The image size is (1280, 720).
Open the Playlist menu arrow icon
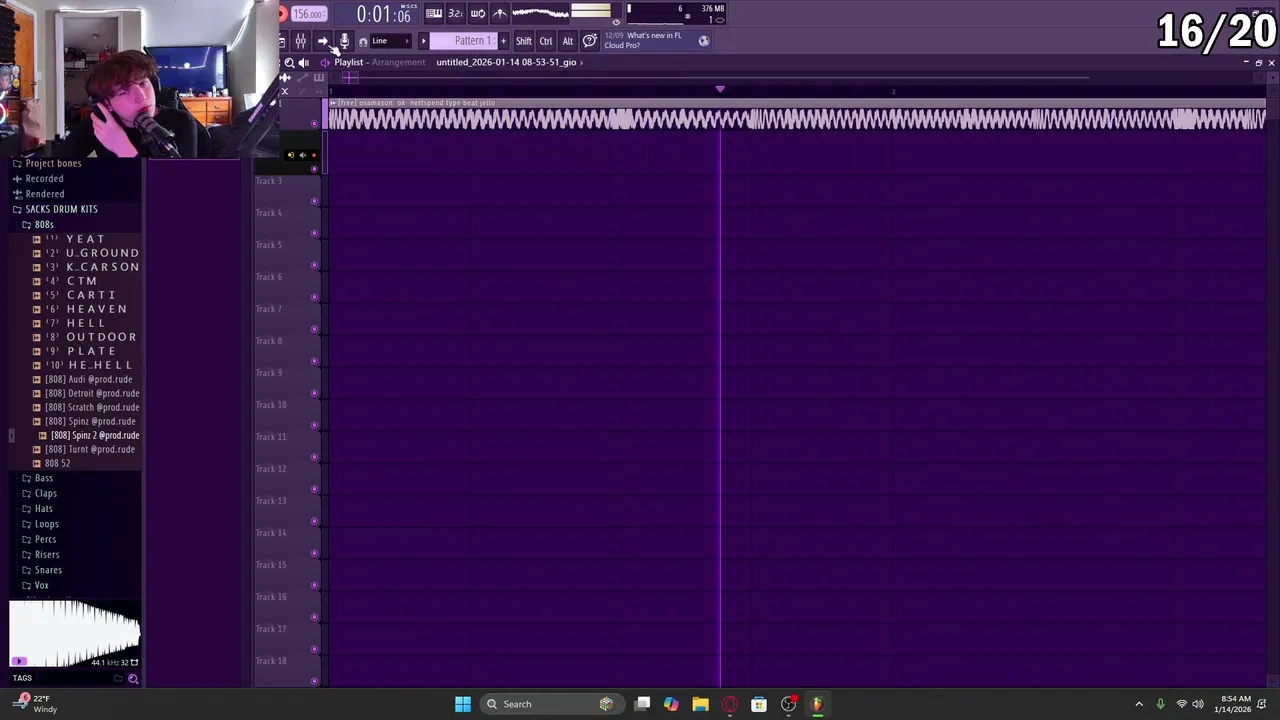click(x=325, y=62)
